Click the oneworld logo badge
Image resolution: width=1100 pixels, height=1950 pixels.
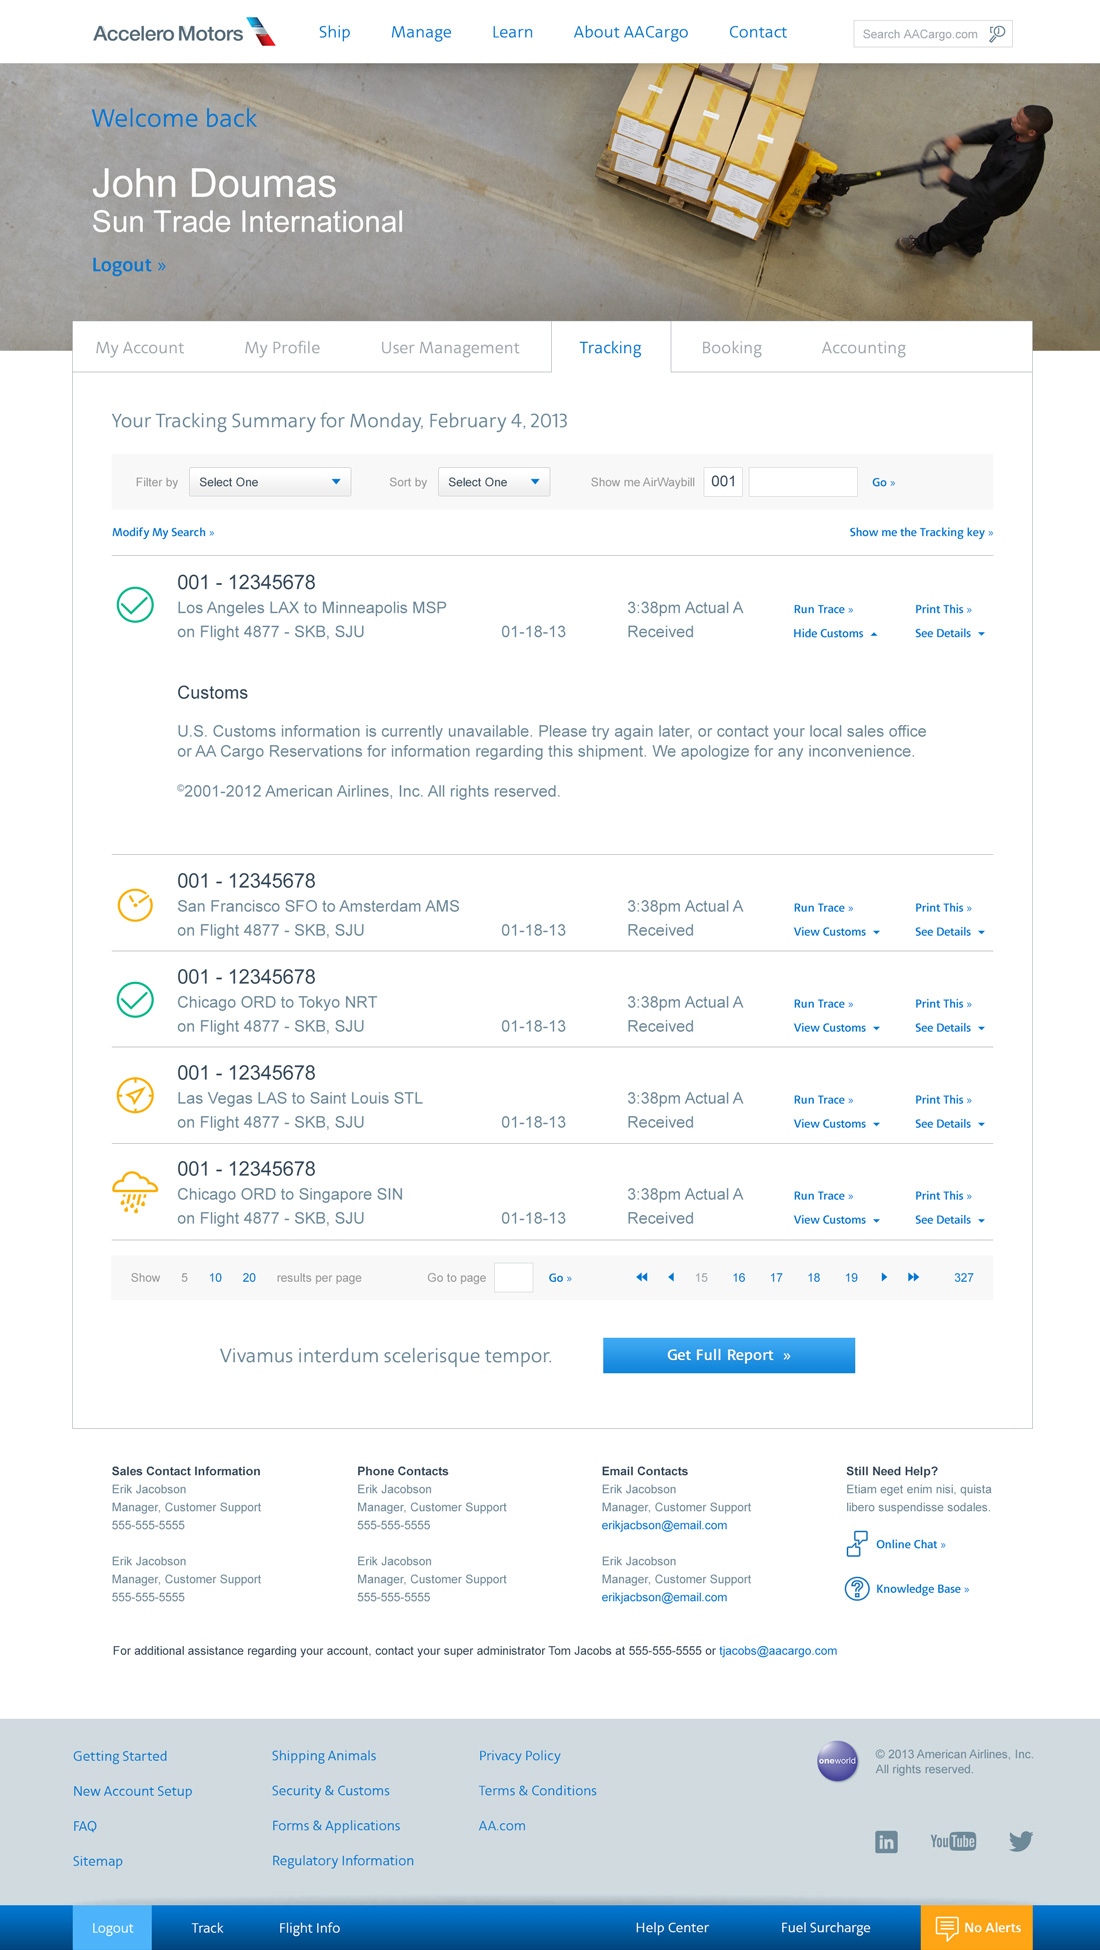tap(837, 1761)
